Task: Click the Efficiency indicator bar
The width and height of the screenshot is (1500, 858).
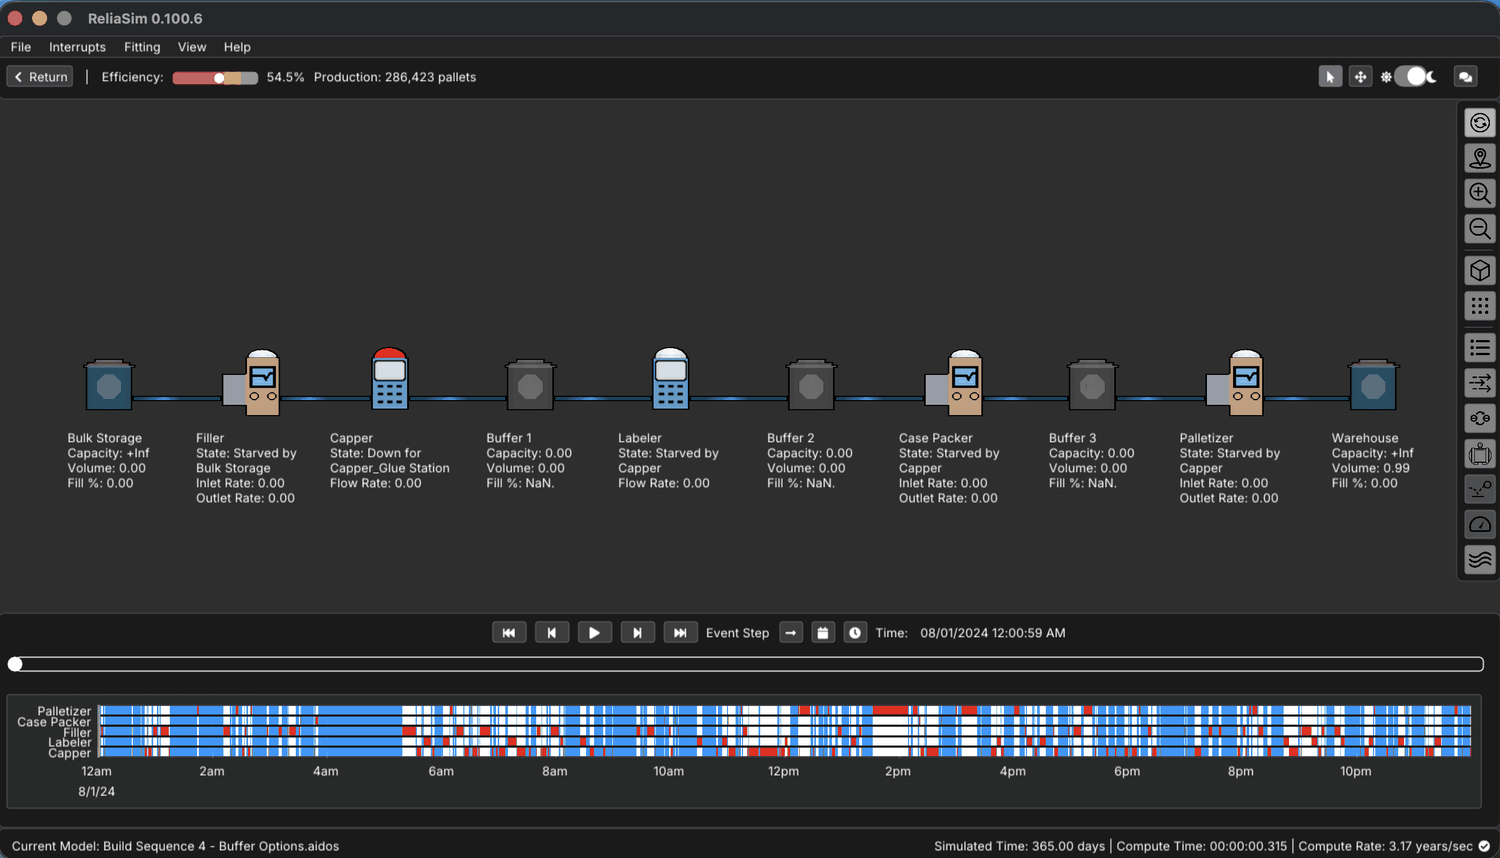Action: pos(215,78)
